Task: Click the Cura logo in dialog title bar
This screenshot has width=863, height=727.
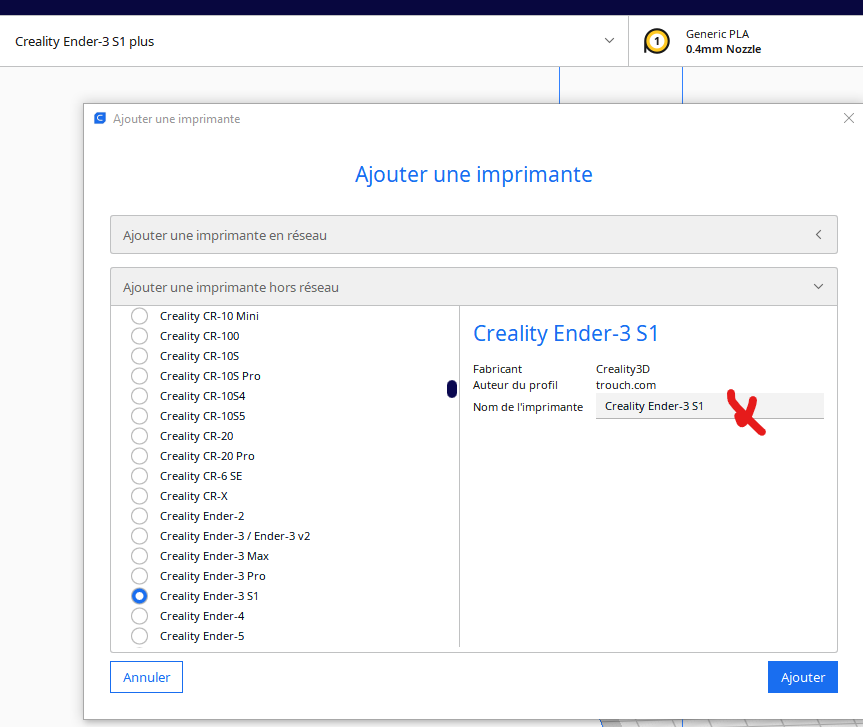Action: (100, 118)
